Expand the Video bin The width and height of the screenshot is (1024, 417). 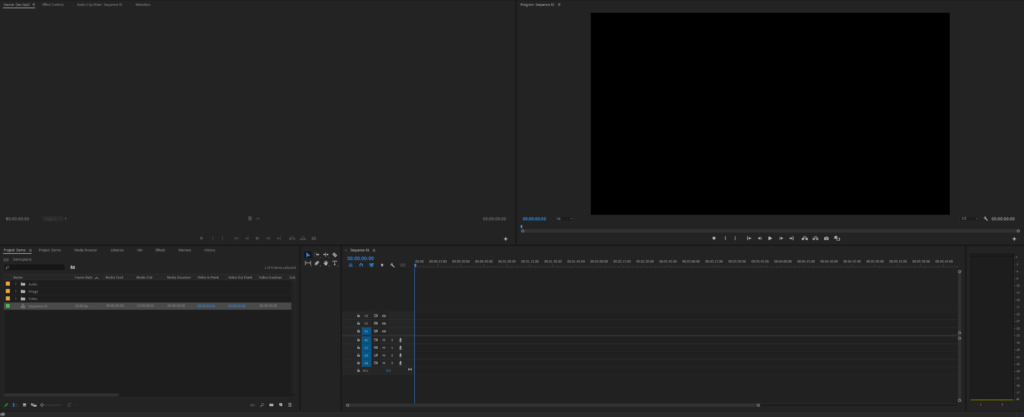[x=16, y=298]
